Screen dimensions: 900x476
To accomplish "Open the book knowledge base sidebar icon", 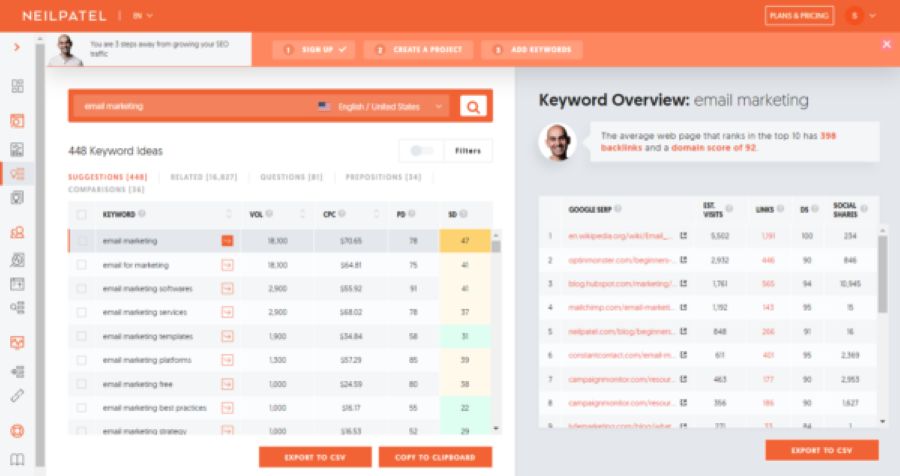I will coord(17,459).
